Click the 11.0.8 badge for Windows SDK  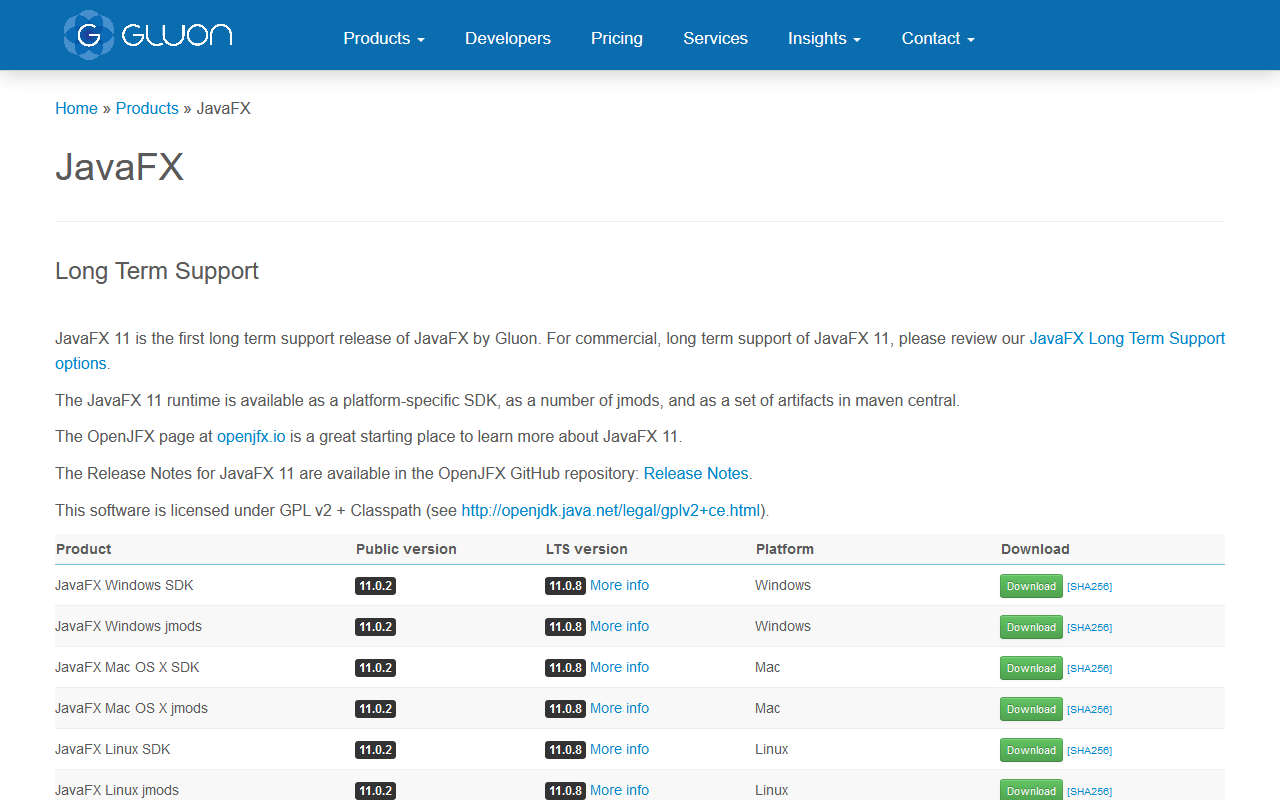[565, 586]
